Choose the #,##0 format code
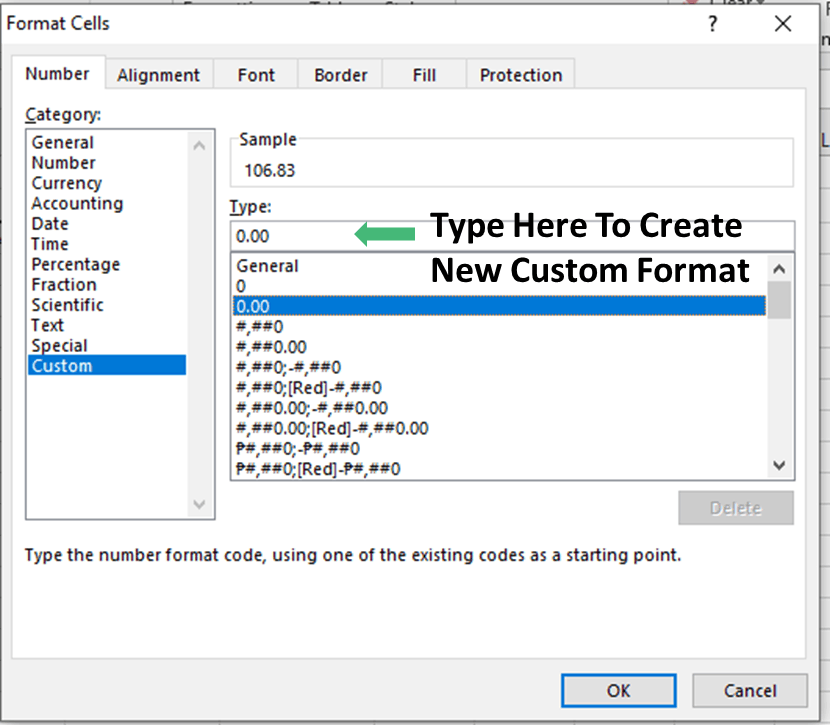 (x=499, y=327)
